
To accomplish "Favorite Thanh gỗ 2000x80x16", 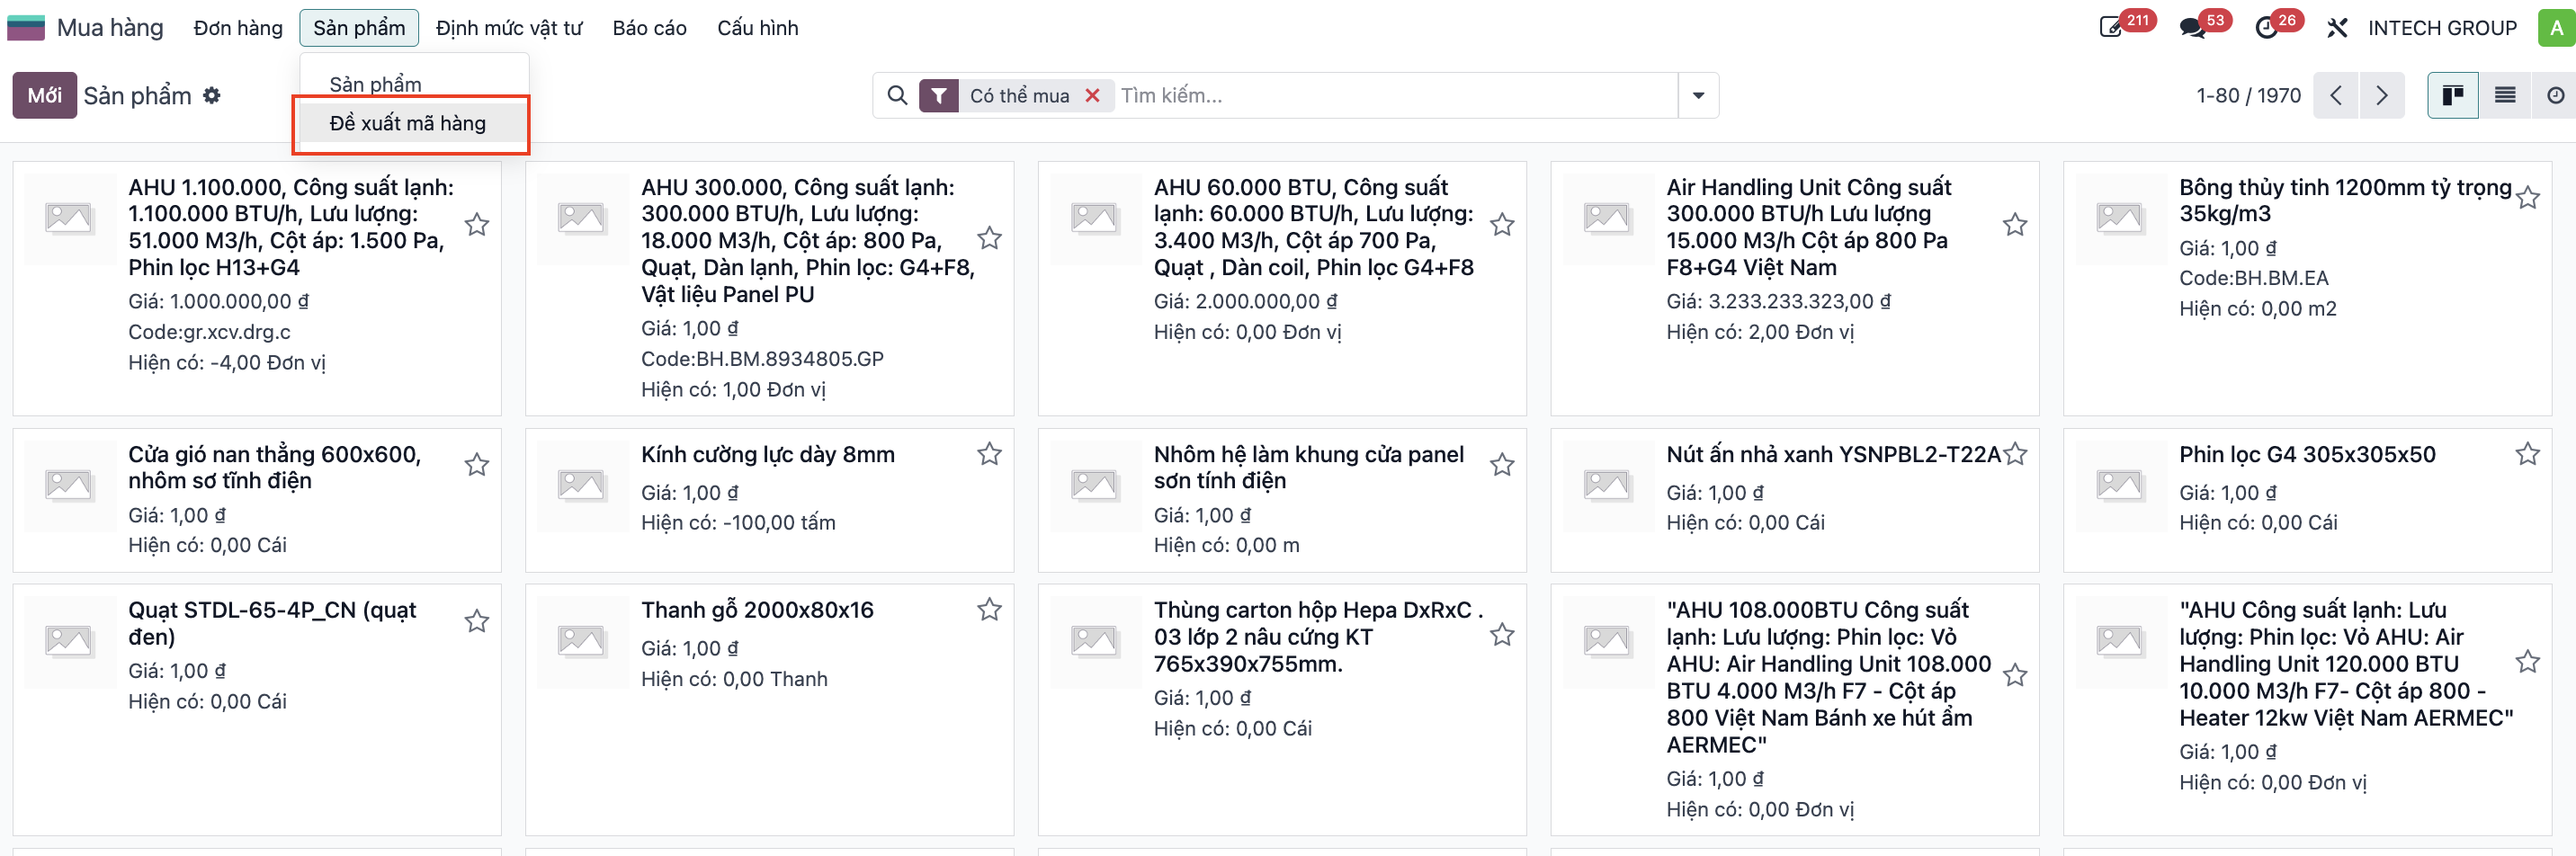I will tap(989, 609).
